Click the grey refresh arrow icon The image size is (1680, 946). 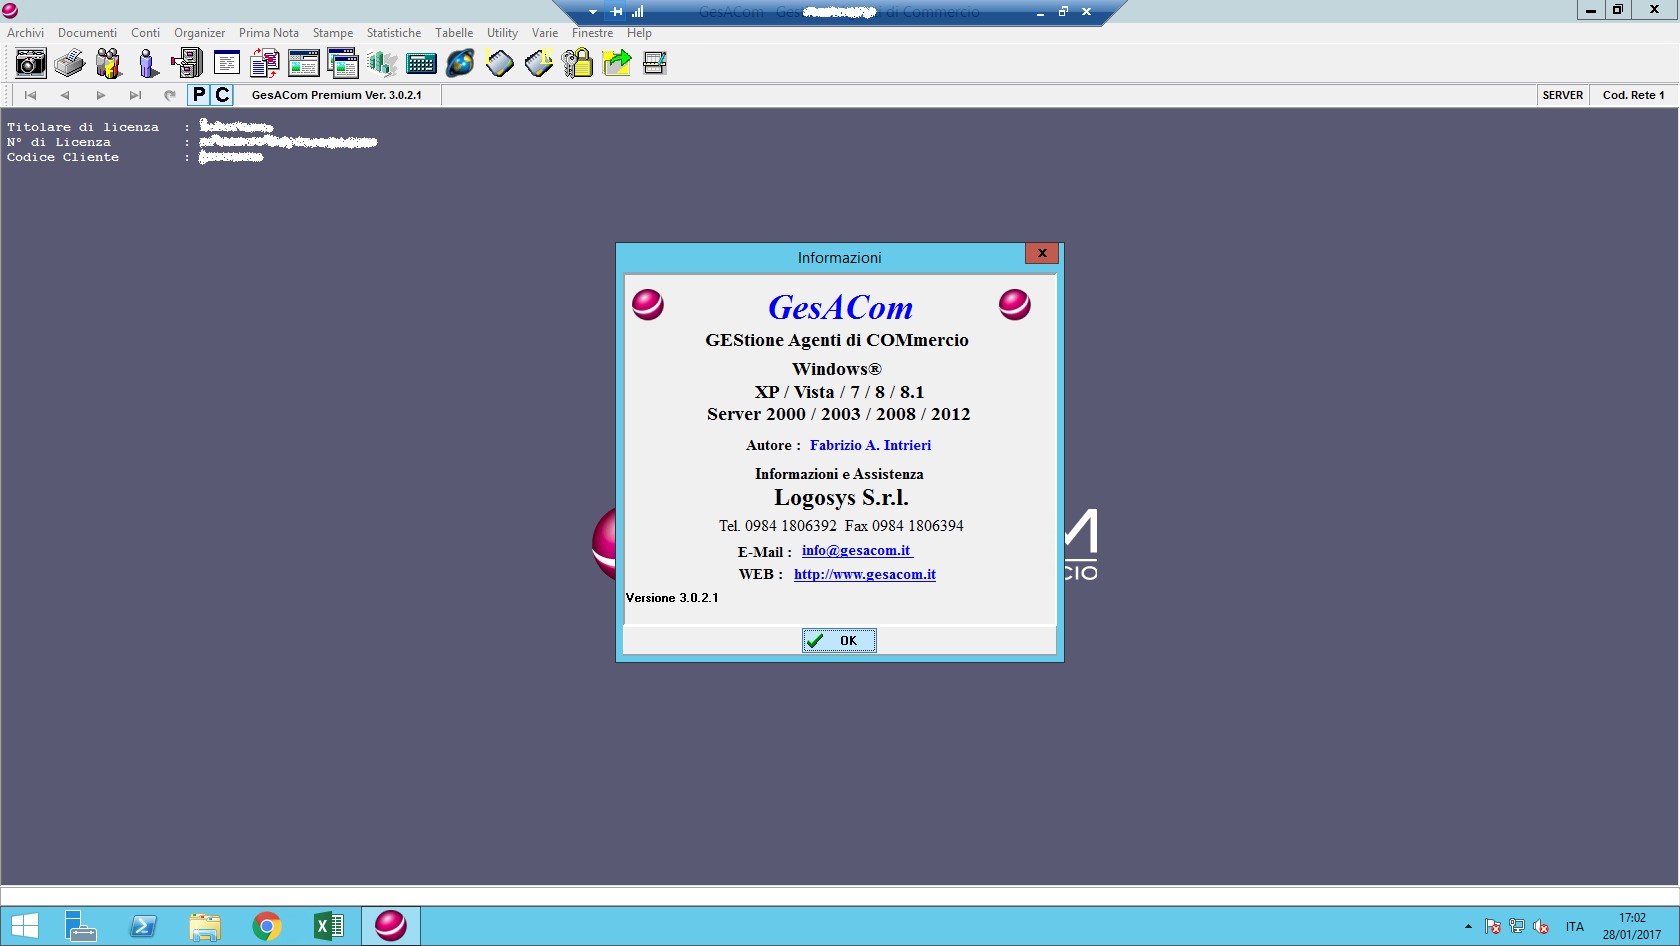coord(170,95)
